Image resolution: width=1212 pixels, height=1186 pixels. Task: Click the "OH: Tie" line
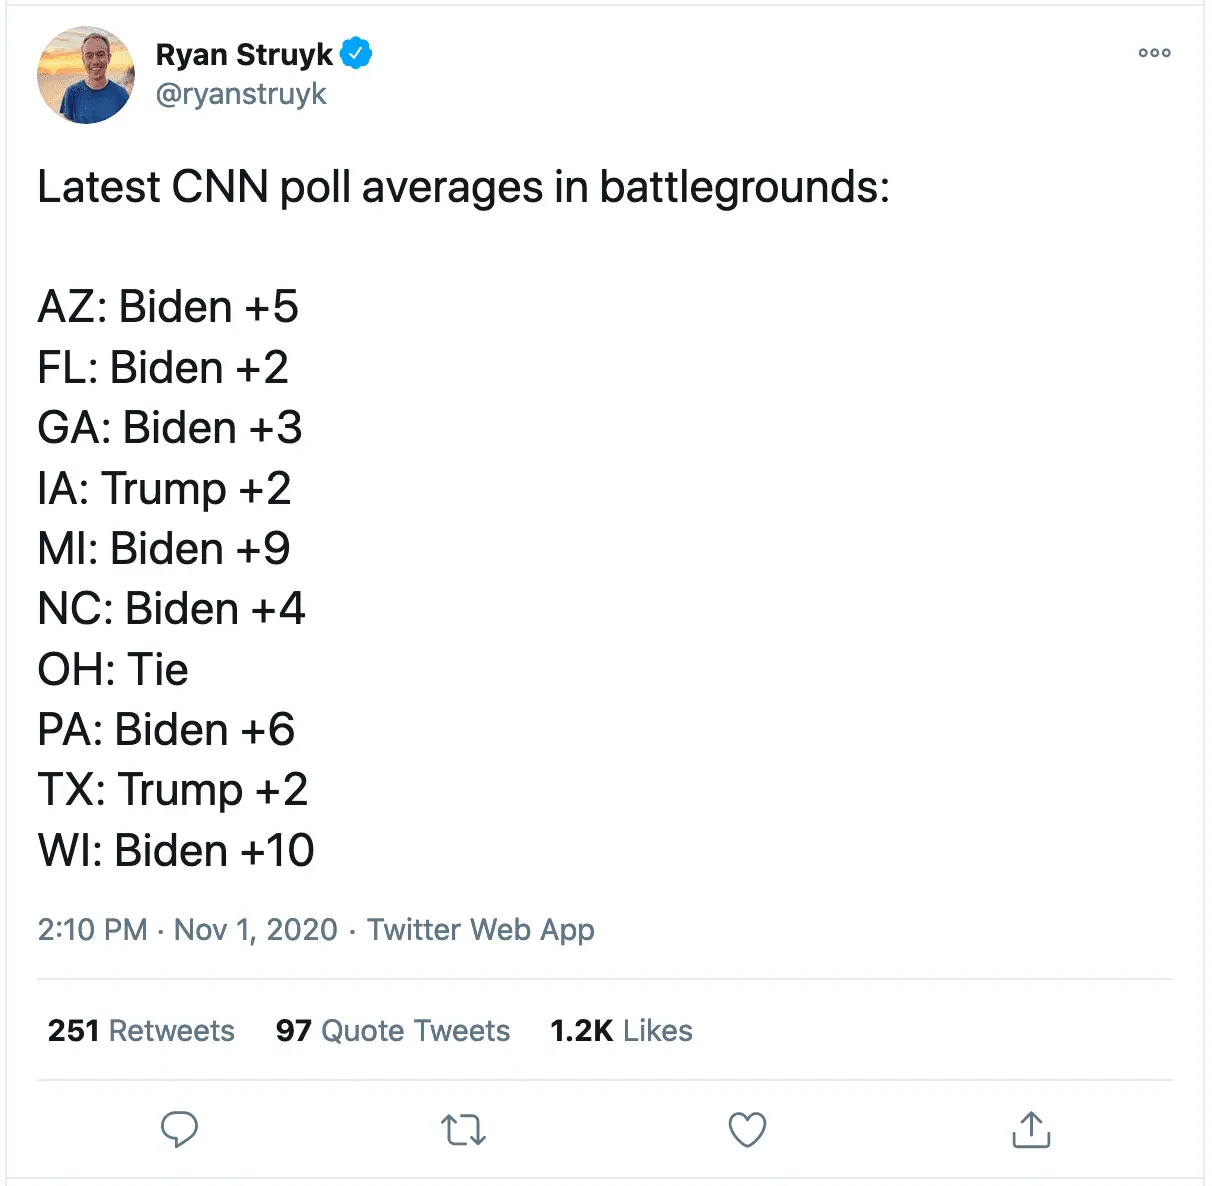(113, 669)
